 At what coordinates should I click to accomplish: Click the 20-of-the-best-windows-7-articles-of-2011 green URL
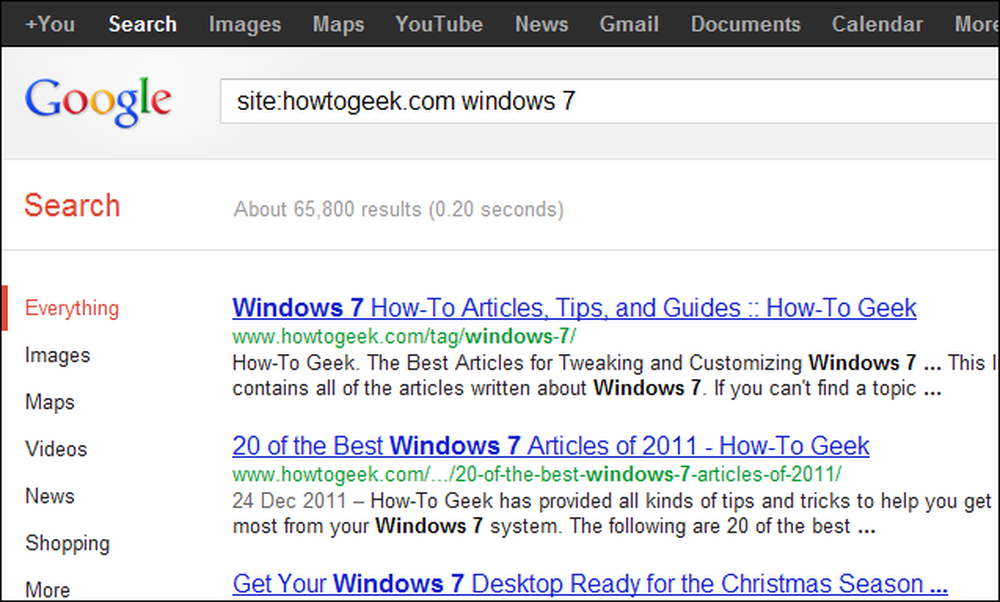coord(537,474)
